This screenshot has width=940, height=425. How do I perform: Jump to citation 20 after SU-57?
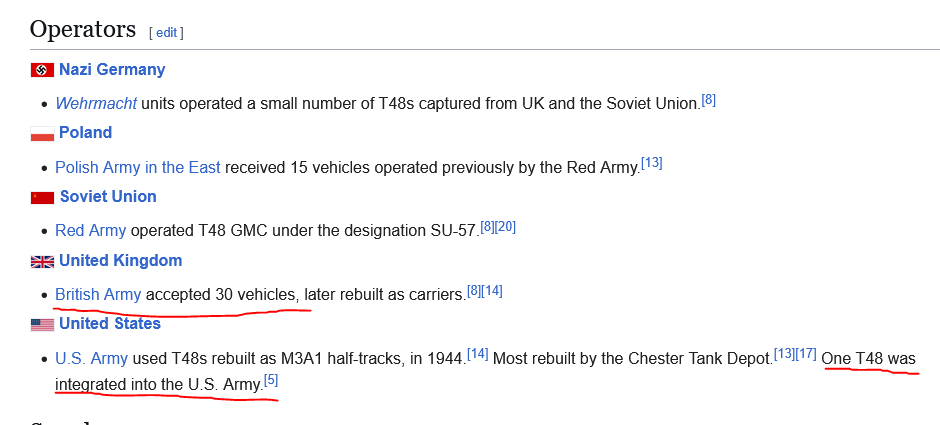507,227
